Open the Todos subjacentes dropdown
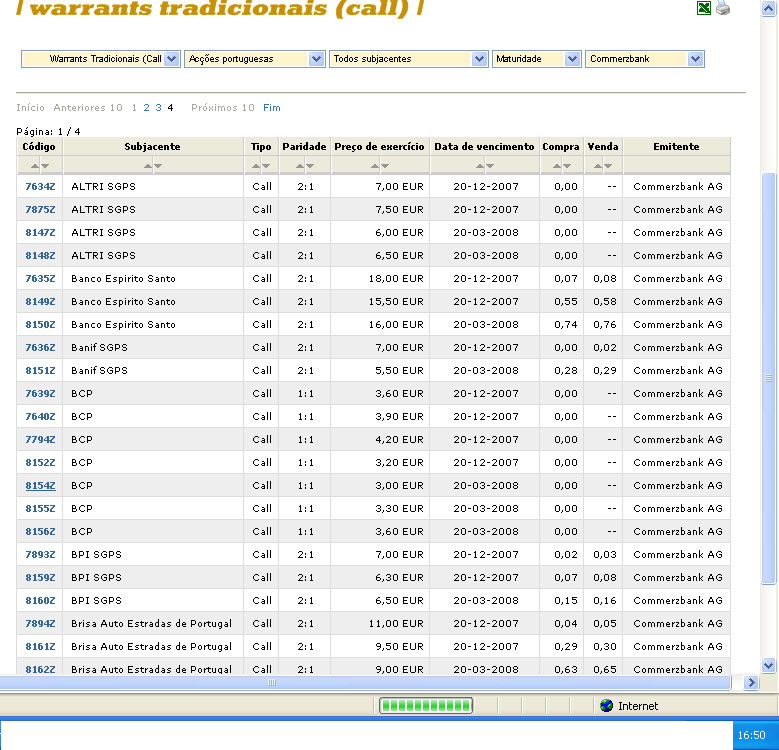 pos(478,59)
